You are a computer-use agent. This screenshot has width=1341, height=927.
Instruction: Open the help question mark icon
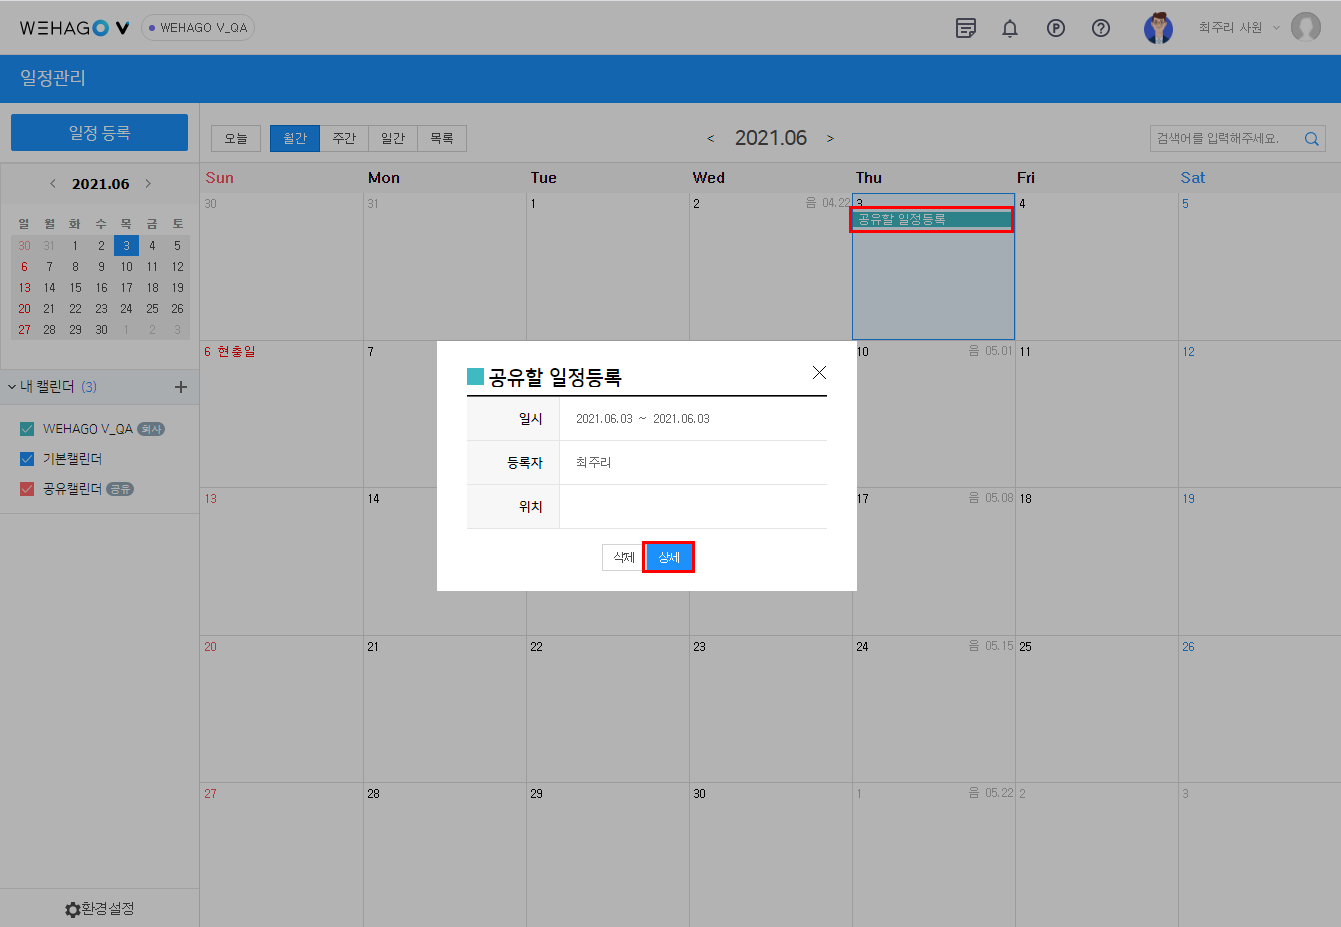[1101, 28]
